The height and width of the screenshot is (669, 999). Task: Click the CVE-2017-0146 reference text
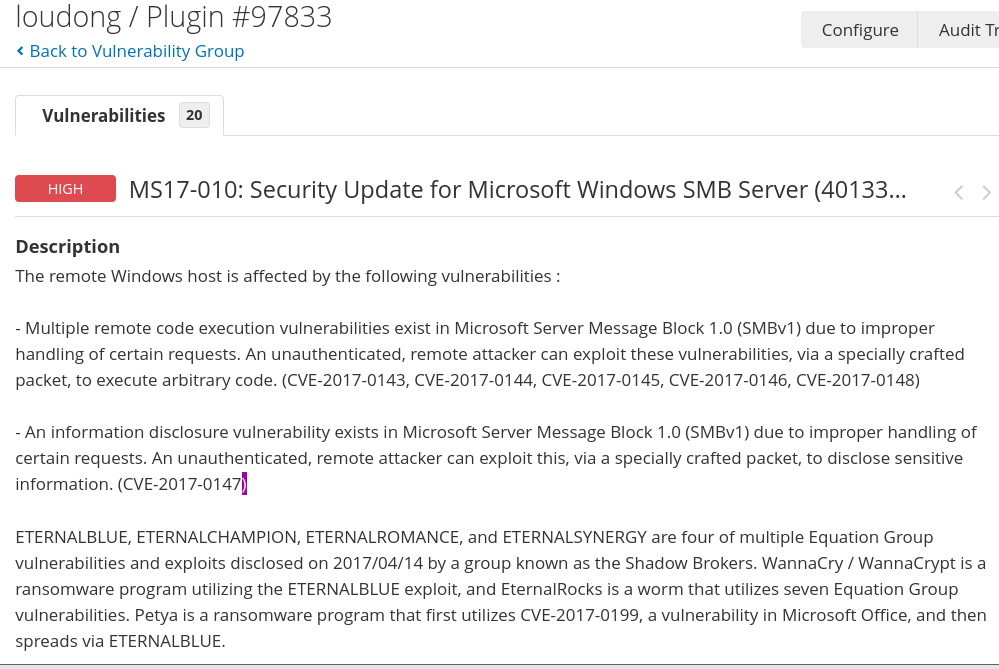pyautogui.click(x=727, y=380)
